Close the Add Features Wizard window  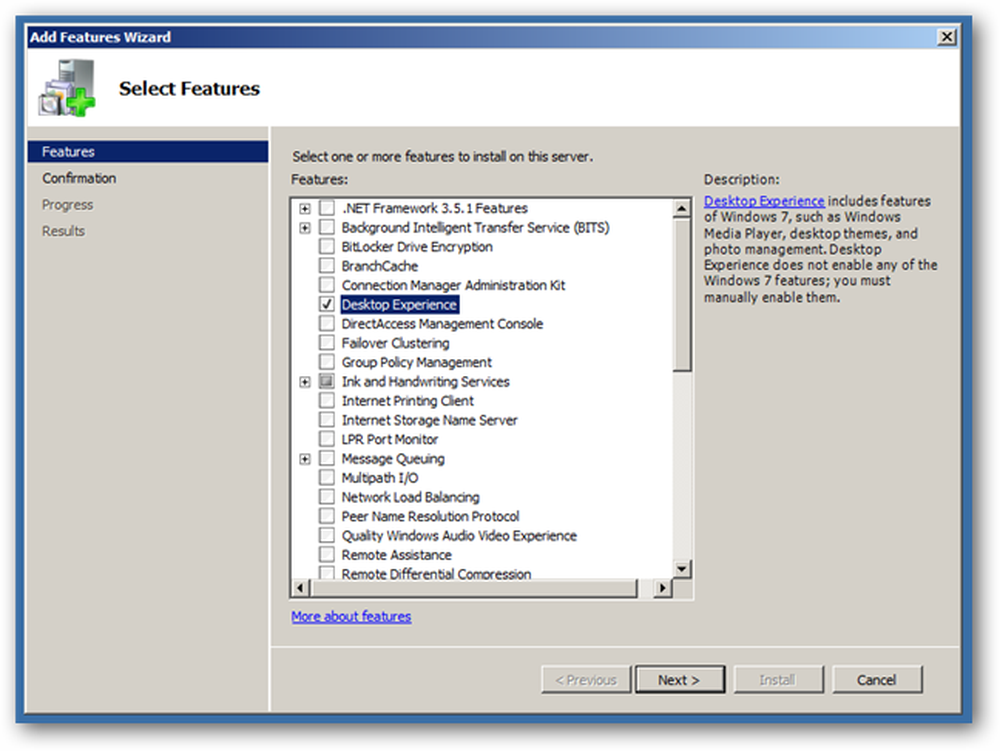[x=947, y=37]
